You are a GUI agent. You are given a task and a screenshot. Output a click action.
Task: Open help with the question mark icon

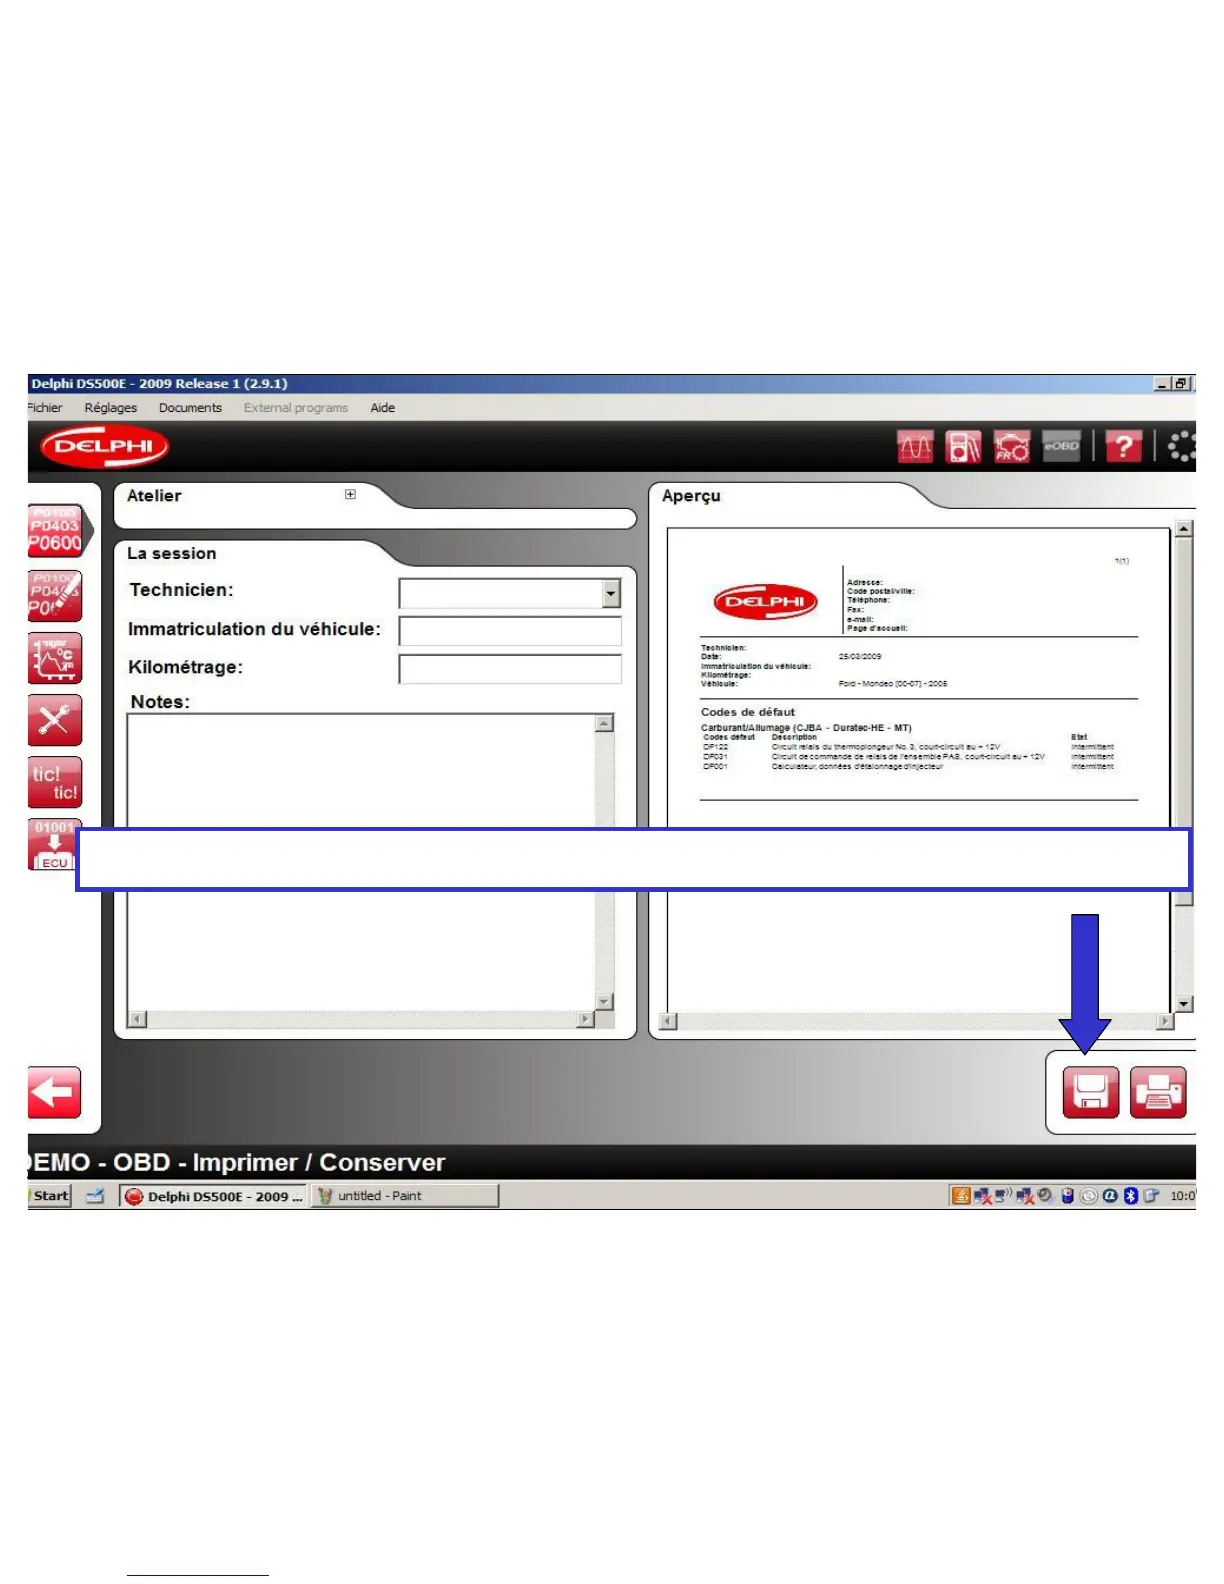[1123, 447]
